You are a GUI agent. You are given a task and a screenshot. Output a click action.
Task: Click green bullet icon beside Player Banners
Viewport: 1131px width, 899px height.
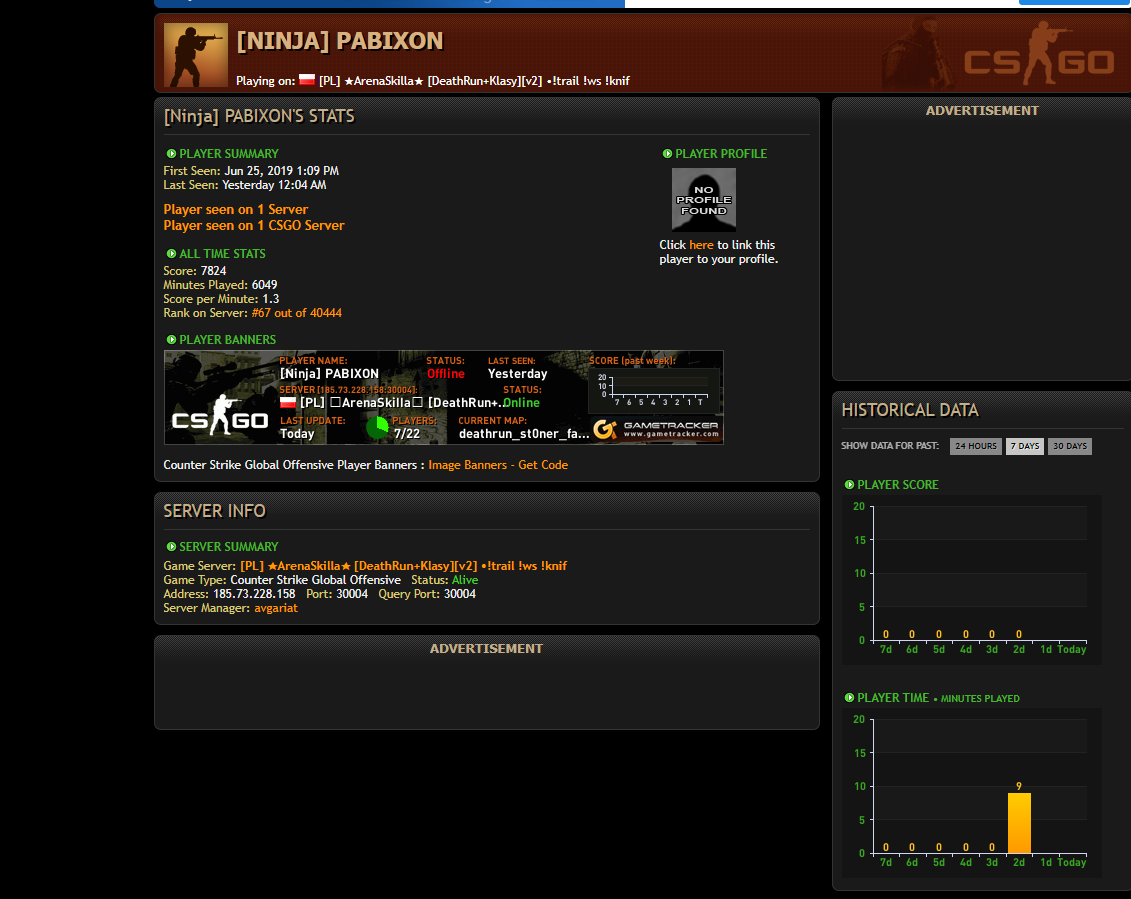(172, 340)
